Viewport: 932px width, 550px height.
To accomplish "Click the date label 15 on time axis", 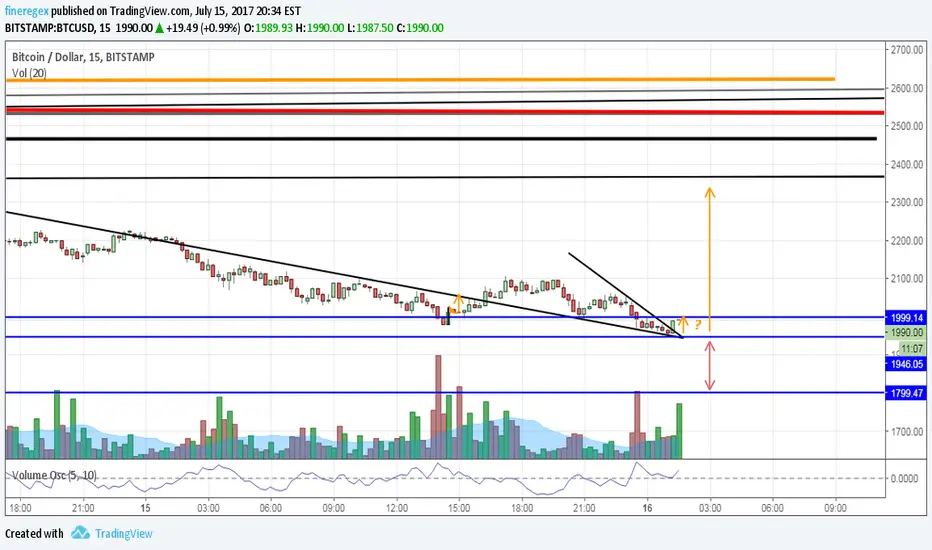I will click(146, 508).
